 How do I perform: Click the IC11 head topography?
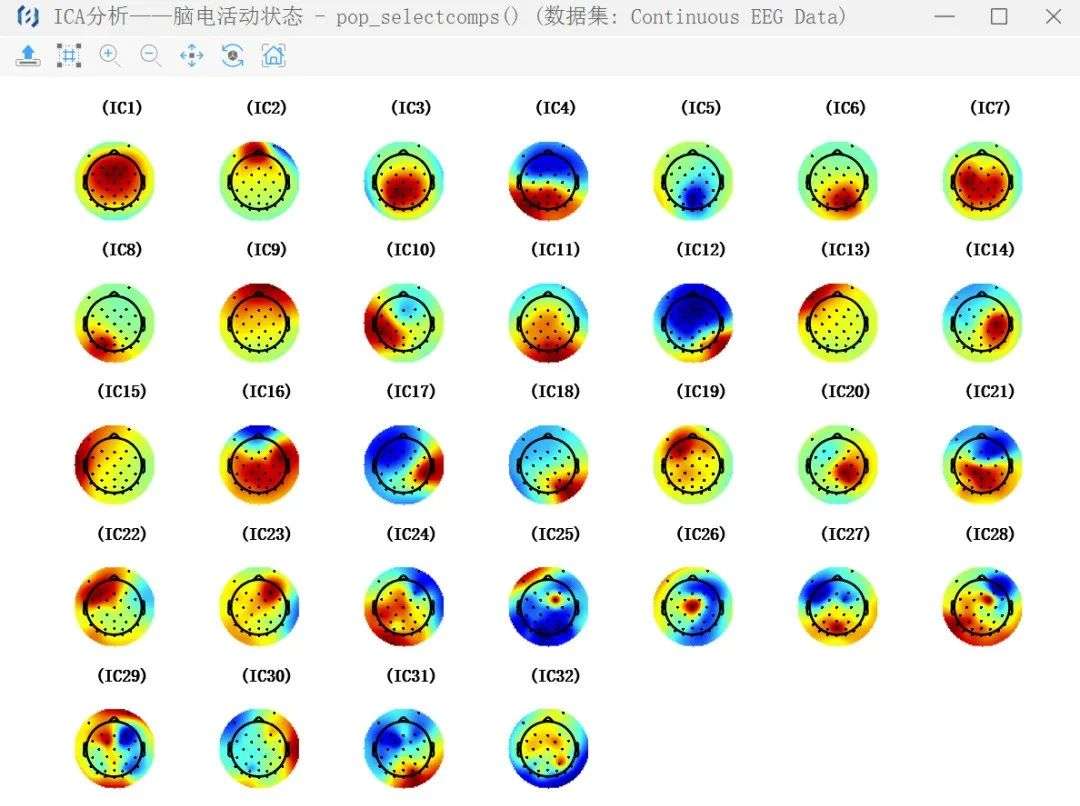click(x=548, y=323)
